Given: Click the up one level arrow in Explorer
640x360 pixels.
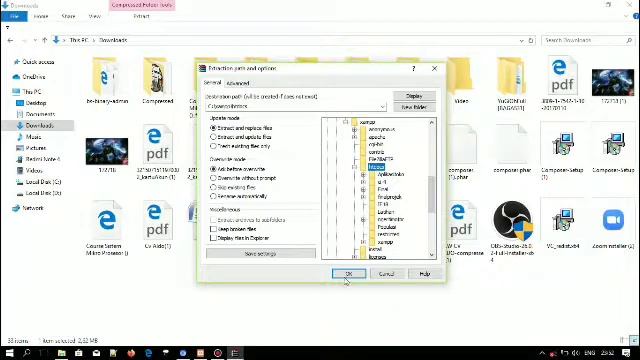Looking at the screenshot, I should tap(44, 40).
